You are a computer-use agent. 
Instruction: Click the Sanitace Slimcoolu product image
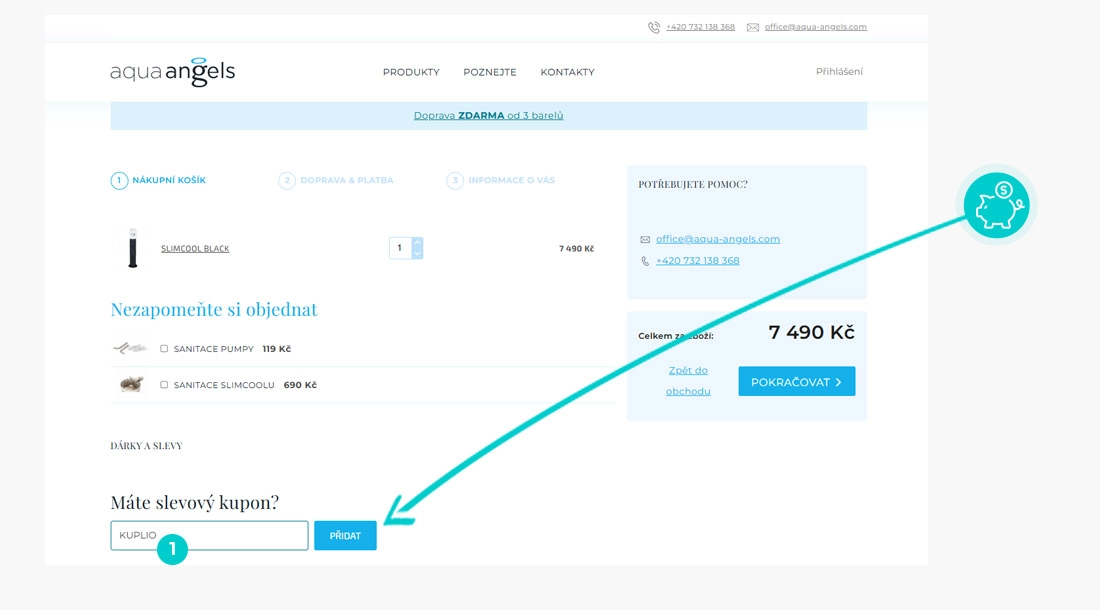(x=131, y=384)
